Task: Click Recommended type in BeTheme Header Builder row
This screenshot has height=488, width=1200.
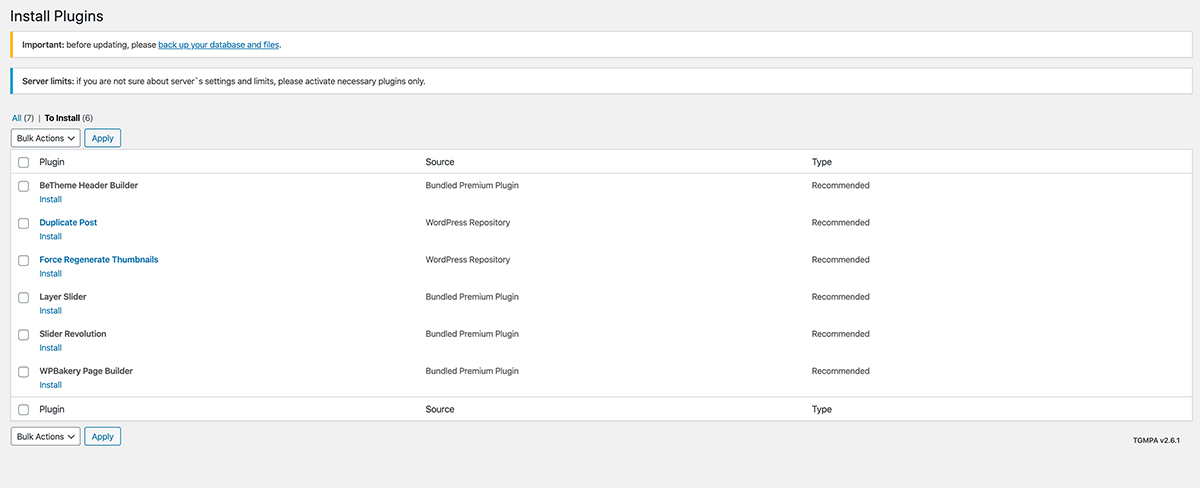Action: [x=841, y=185]
